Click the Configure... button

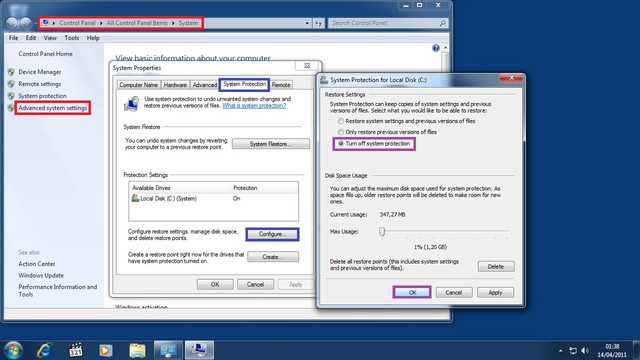coord(272,234)
